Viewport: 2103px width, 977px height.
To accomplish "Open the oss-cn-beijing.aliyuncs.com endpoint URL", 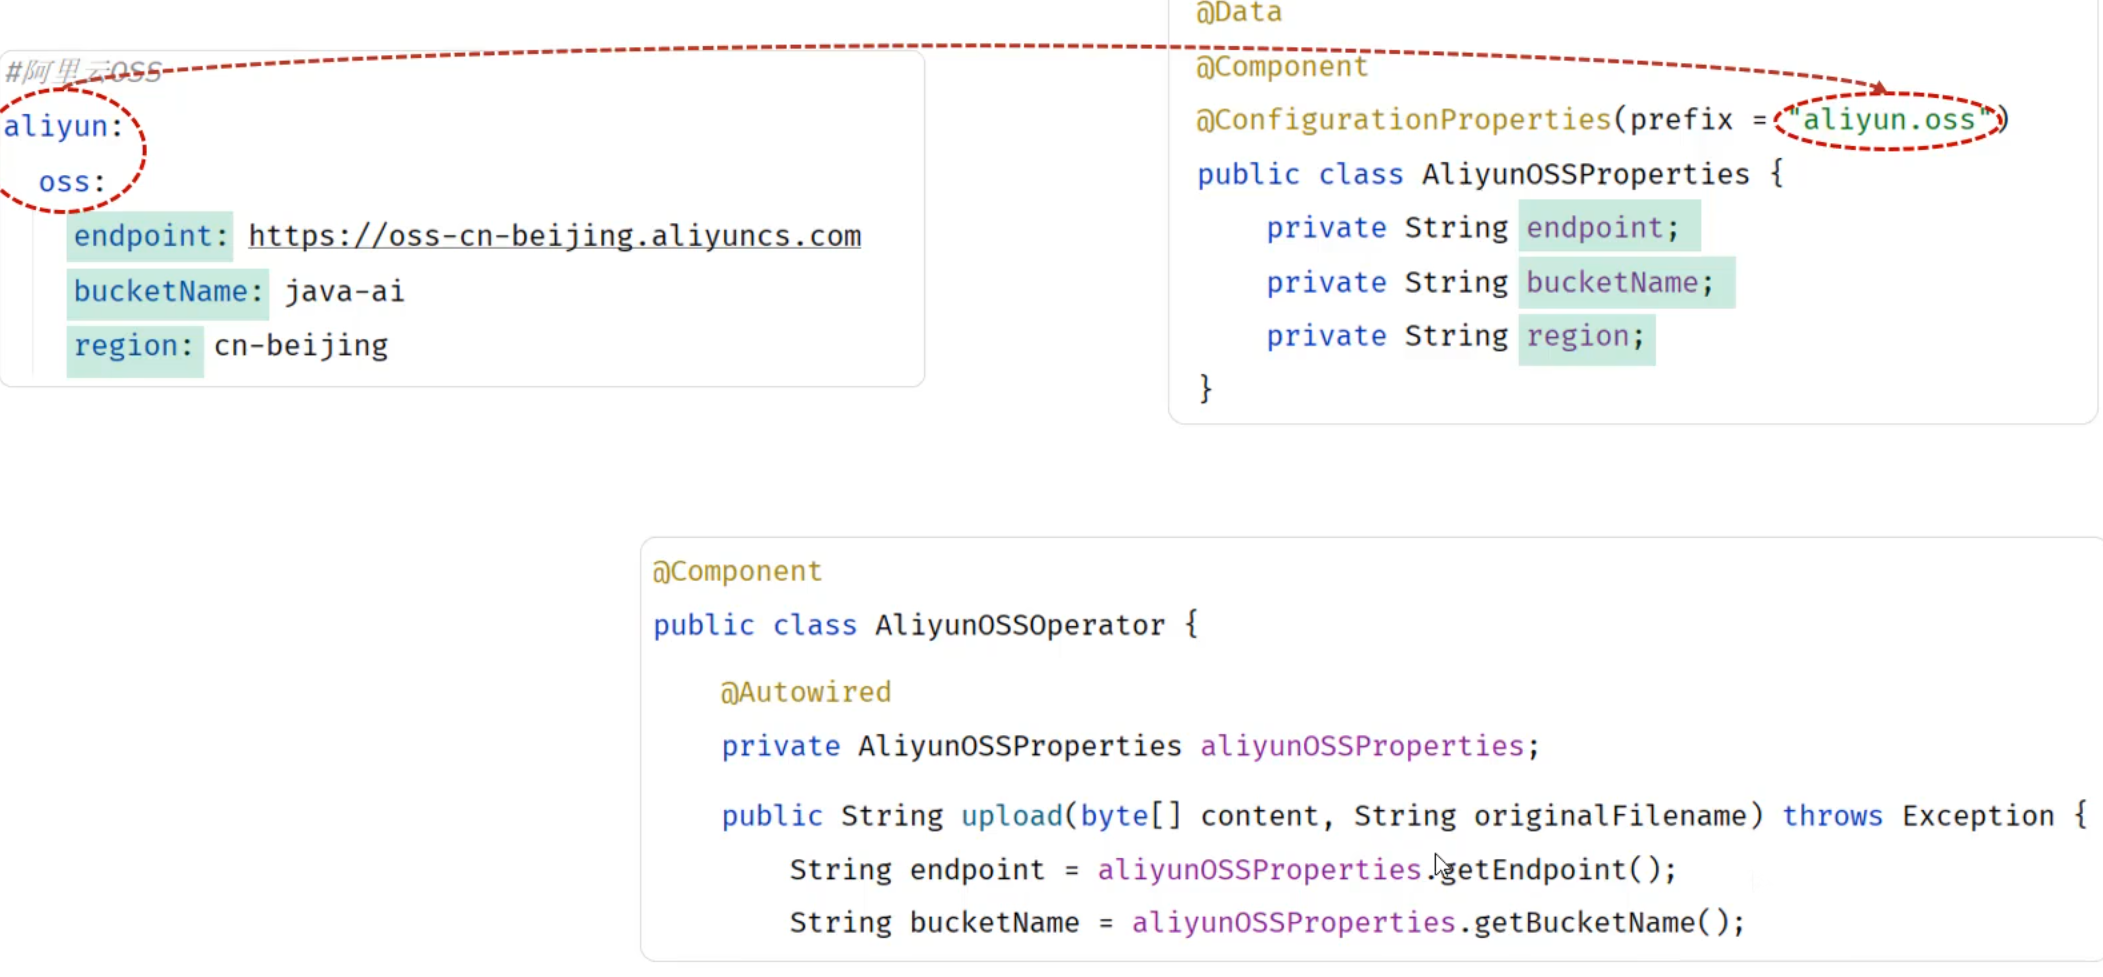I will tap(554, 236).
